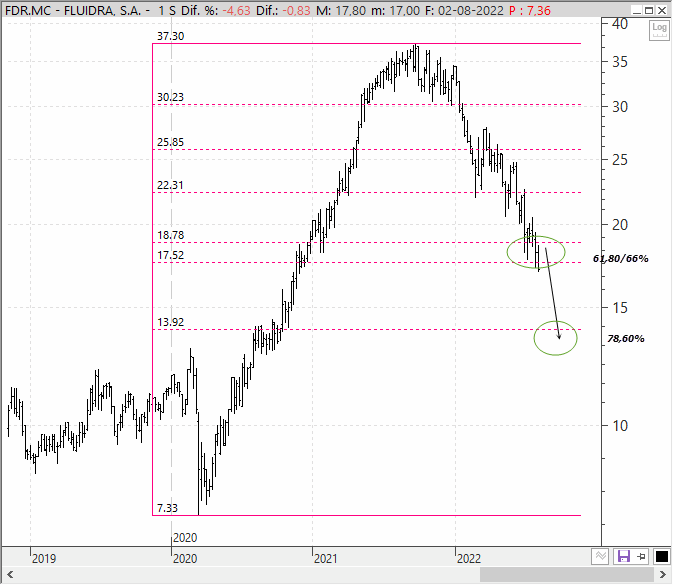Click the M: 17,80 high value in title
The image size is (673, 585).
coord(341,10)
